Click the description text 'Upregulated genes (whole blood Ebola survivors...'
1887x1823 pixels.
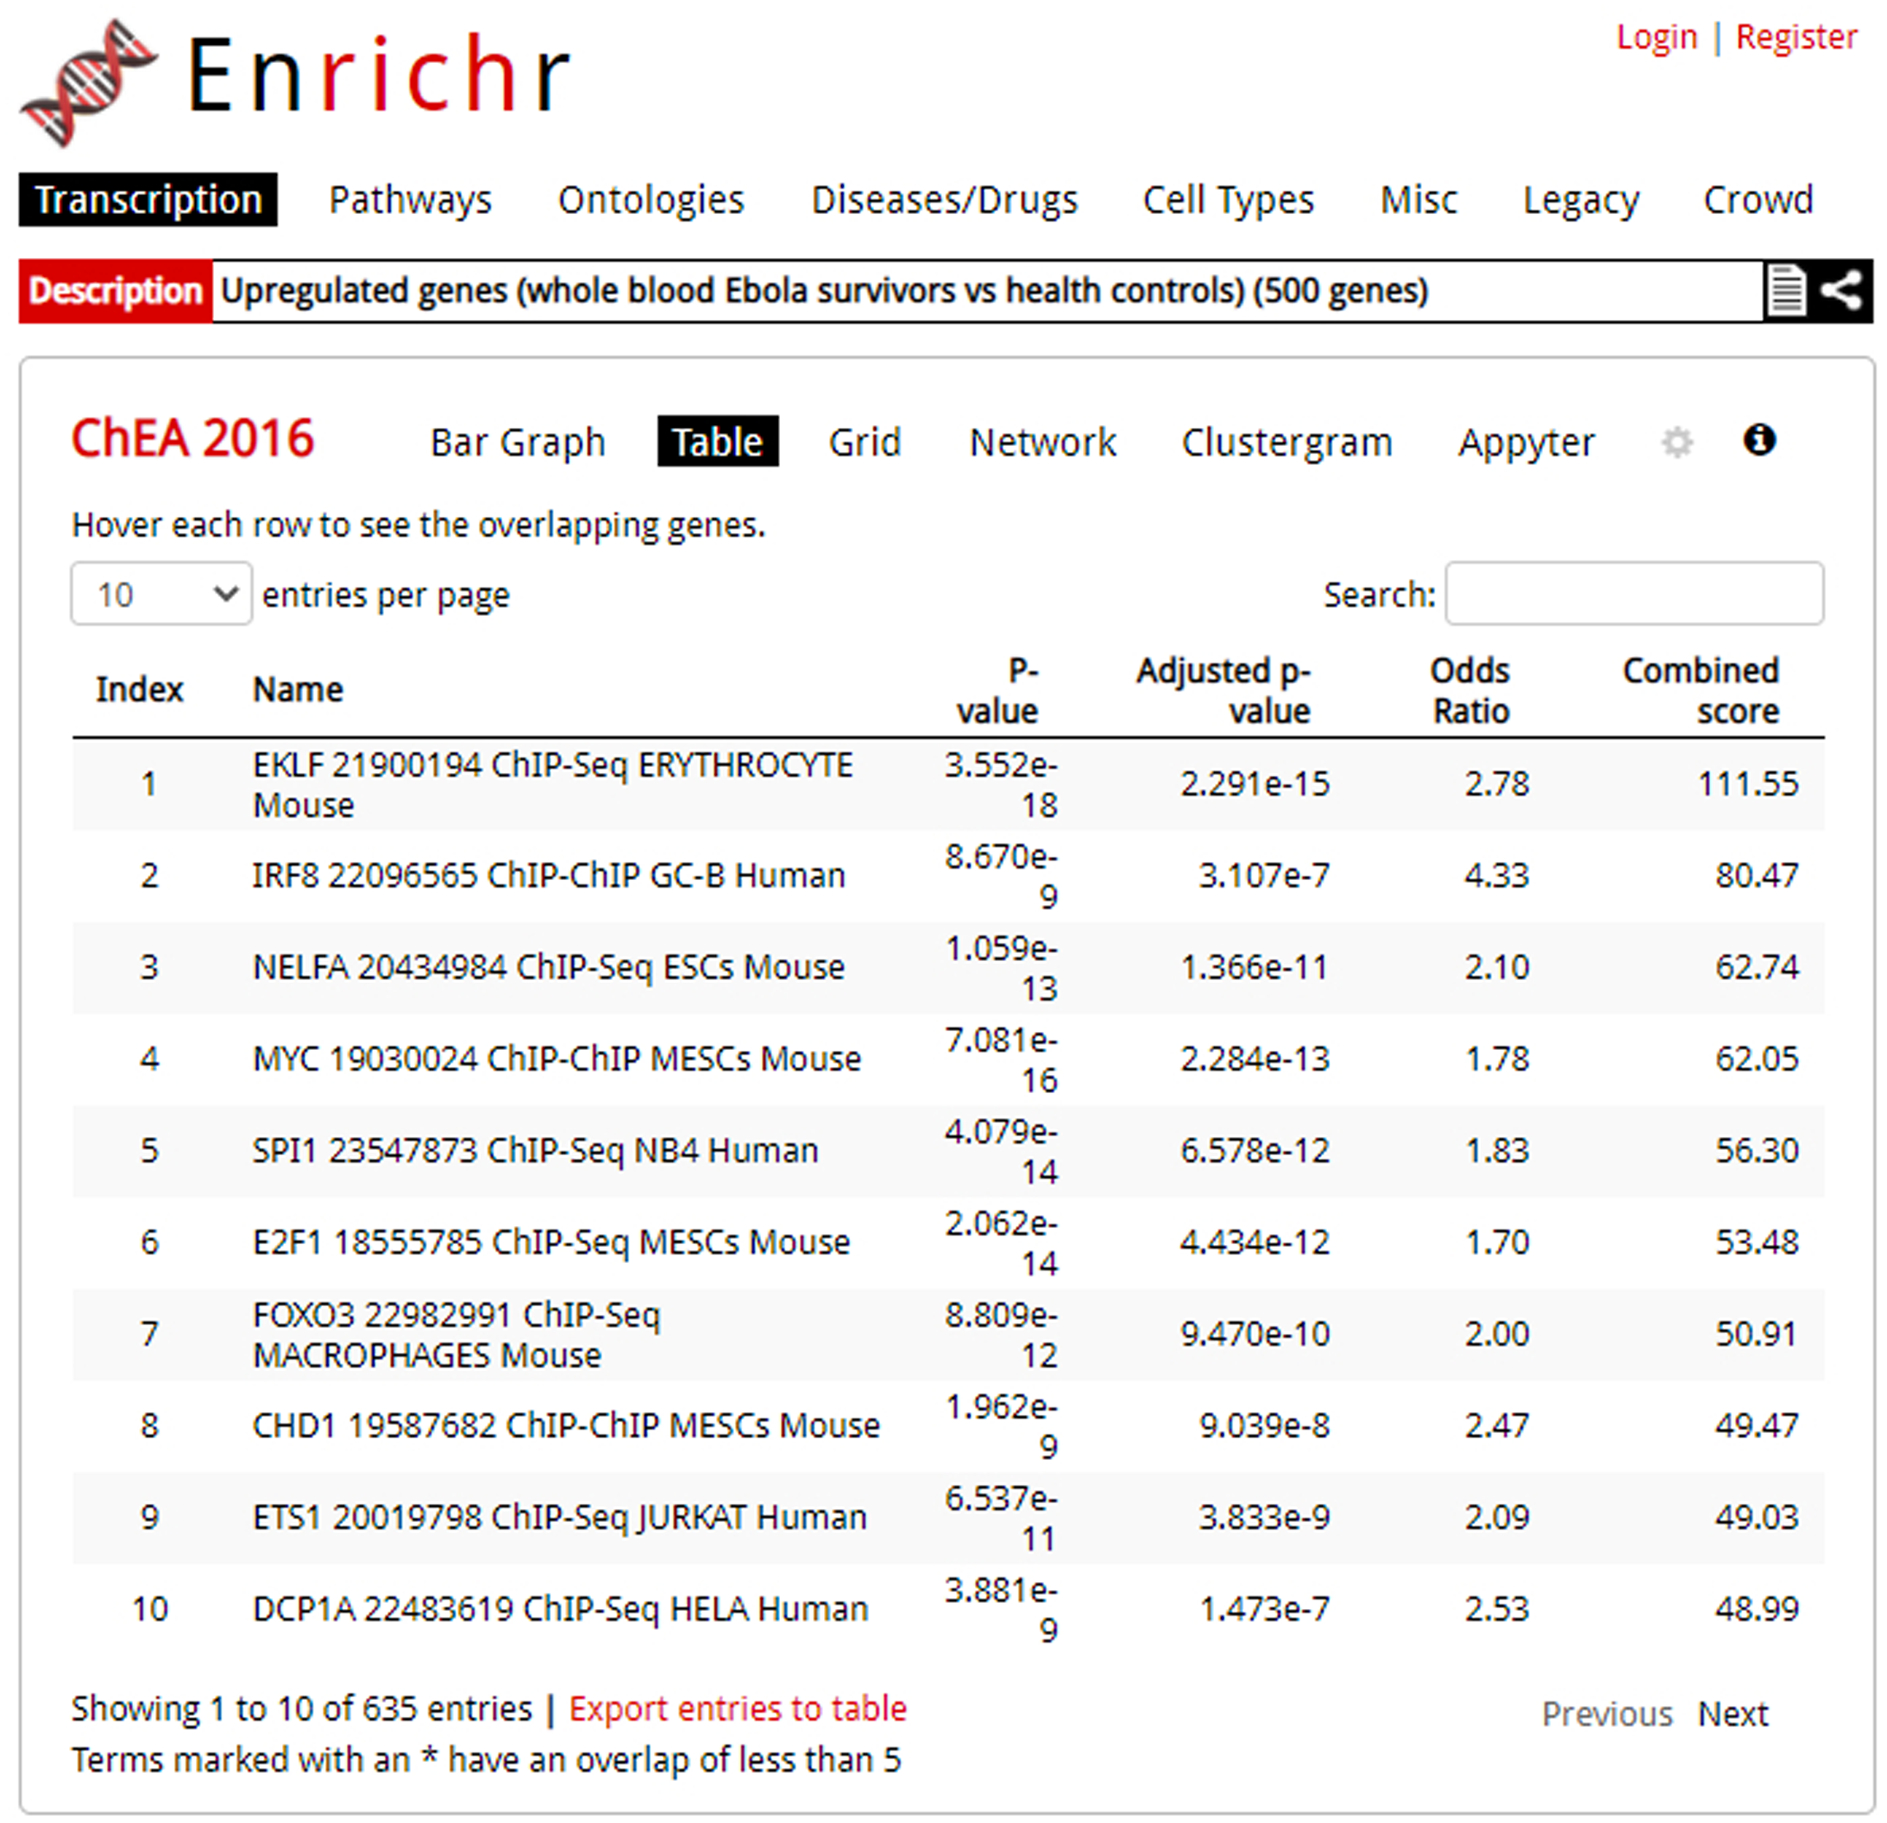824,291
